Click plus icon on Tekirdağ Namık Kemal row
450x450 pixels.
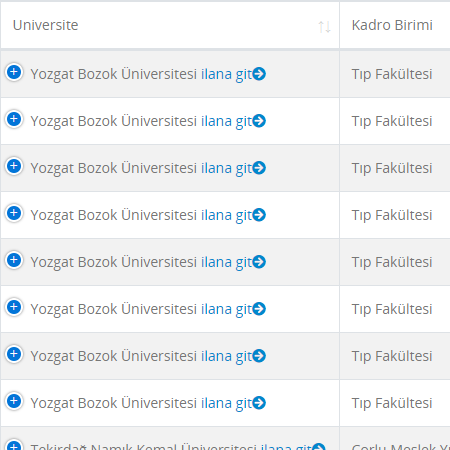point(14,445)
